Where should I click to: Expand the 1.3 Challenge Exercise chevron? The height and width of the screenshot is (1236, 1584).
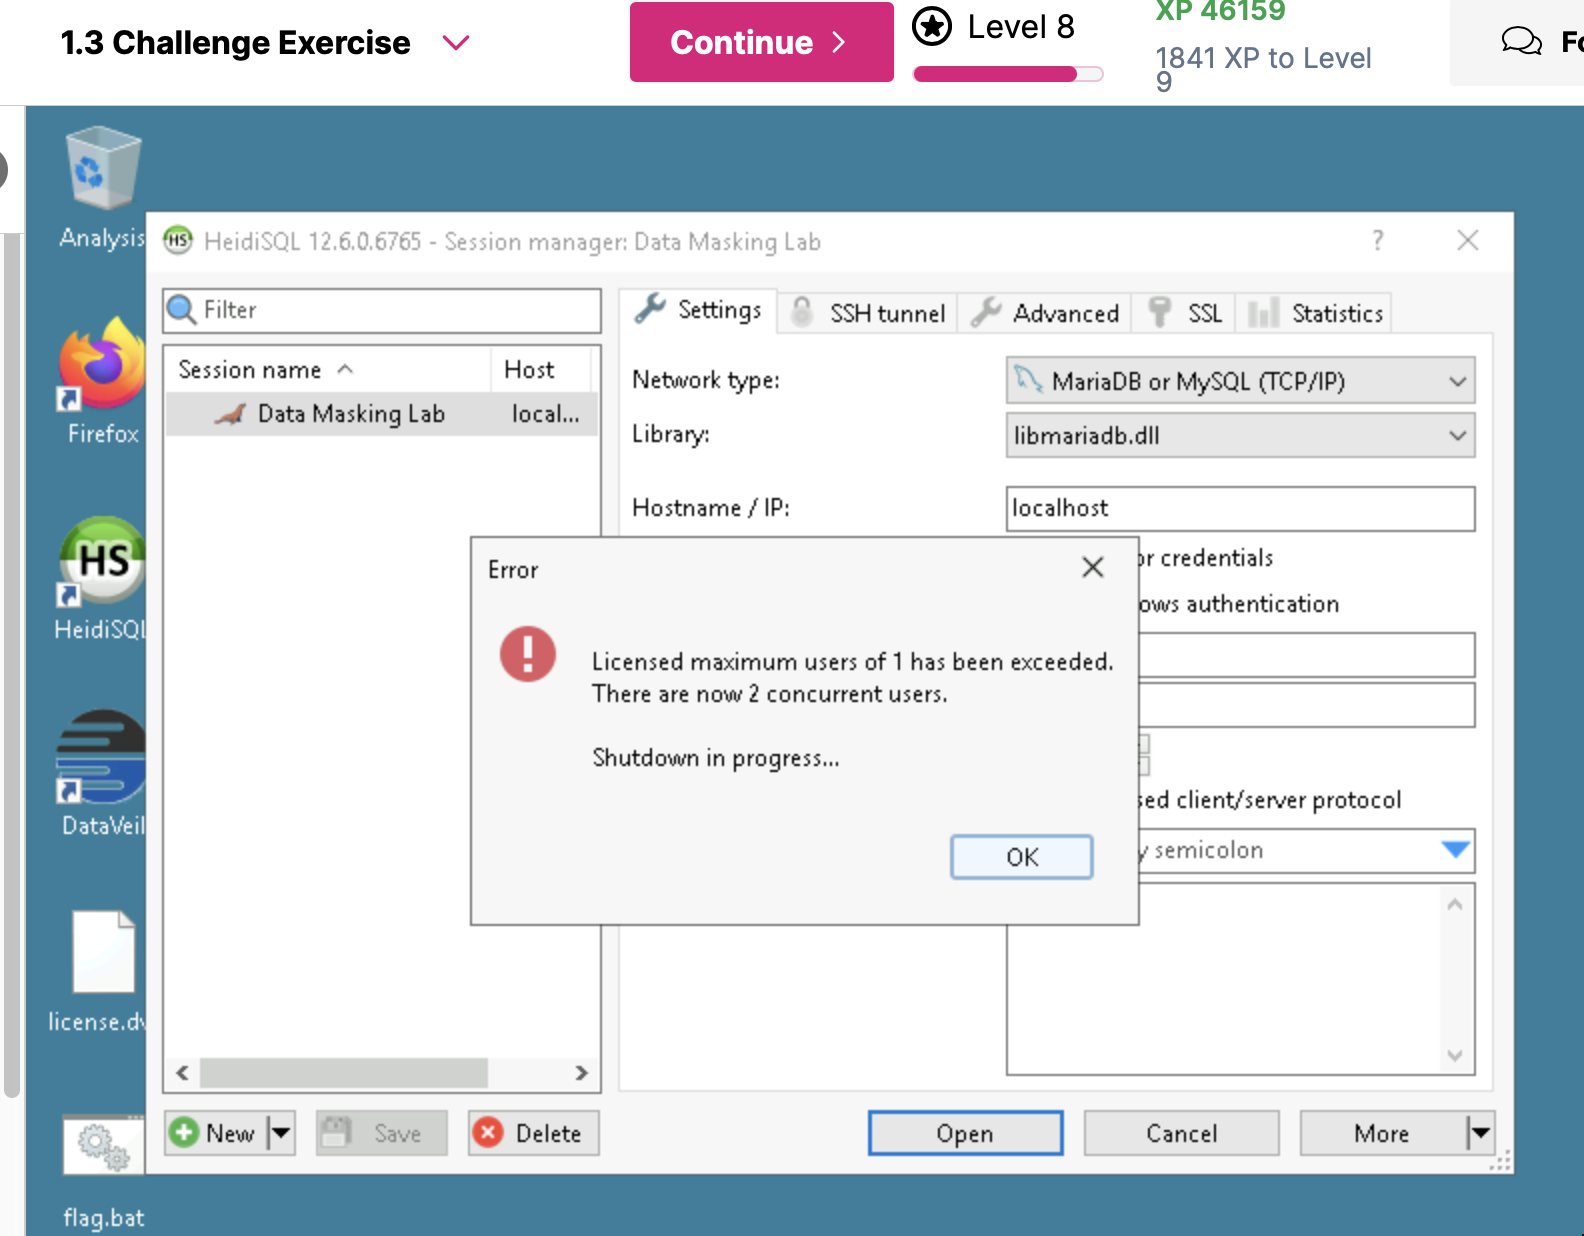[456, 43]
